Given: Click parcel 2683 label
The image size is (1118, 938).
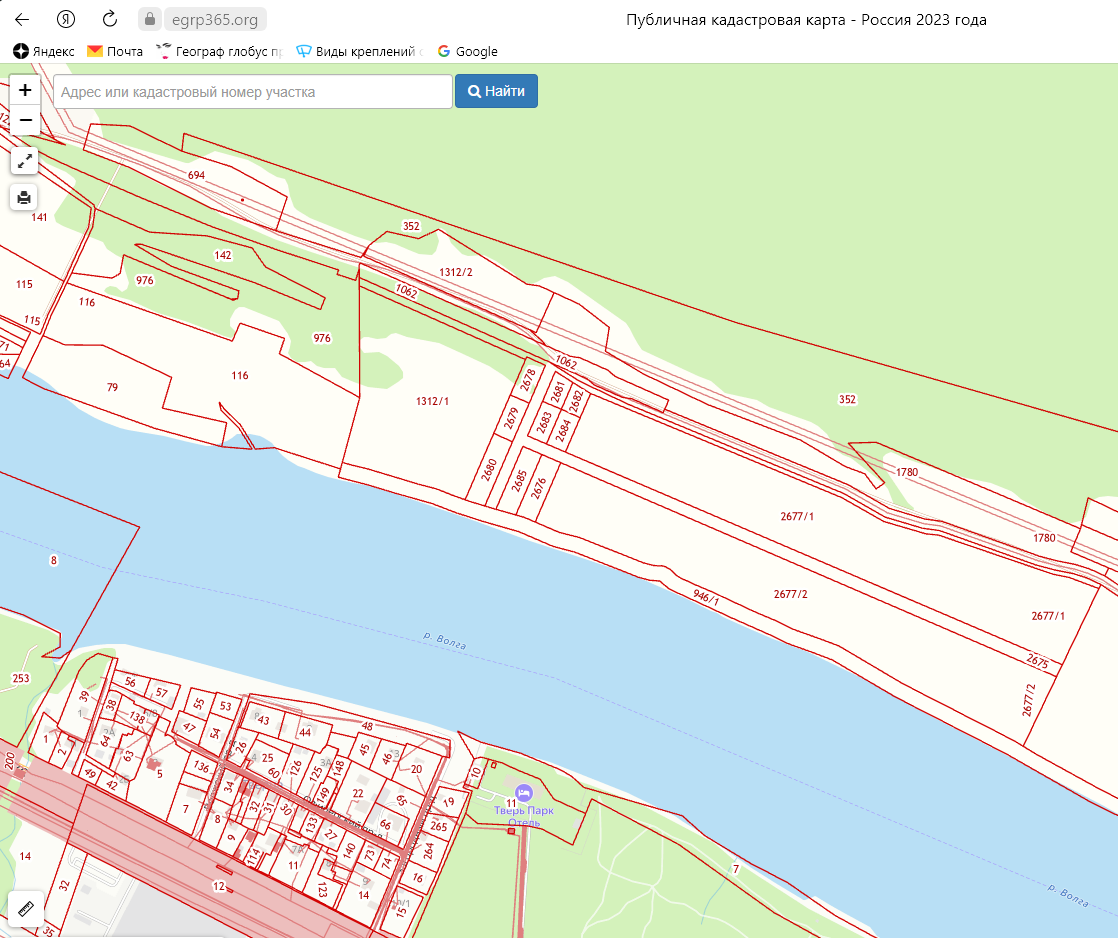Looking at the screenshot, I should click(545, 422).
